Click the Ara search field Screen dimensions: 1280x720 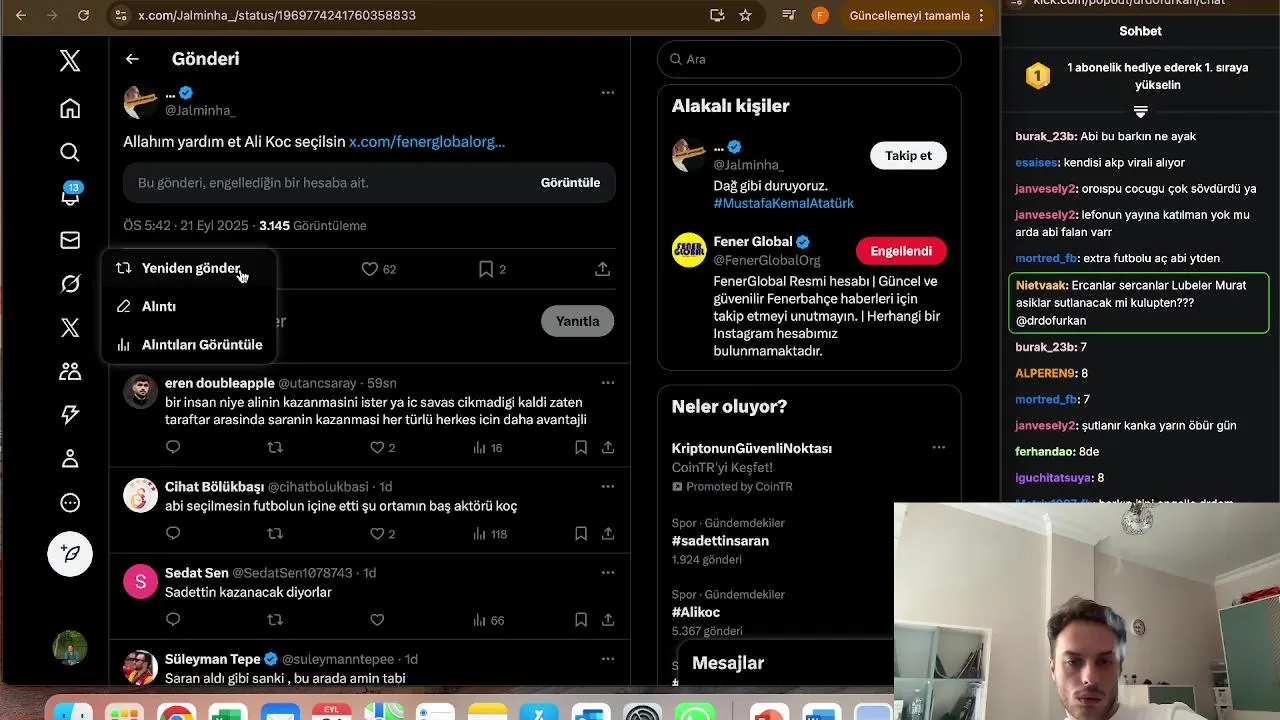809,59
